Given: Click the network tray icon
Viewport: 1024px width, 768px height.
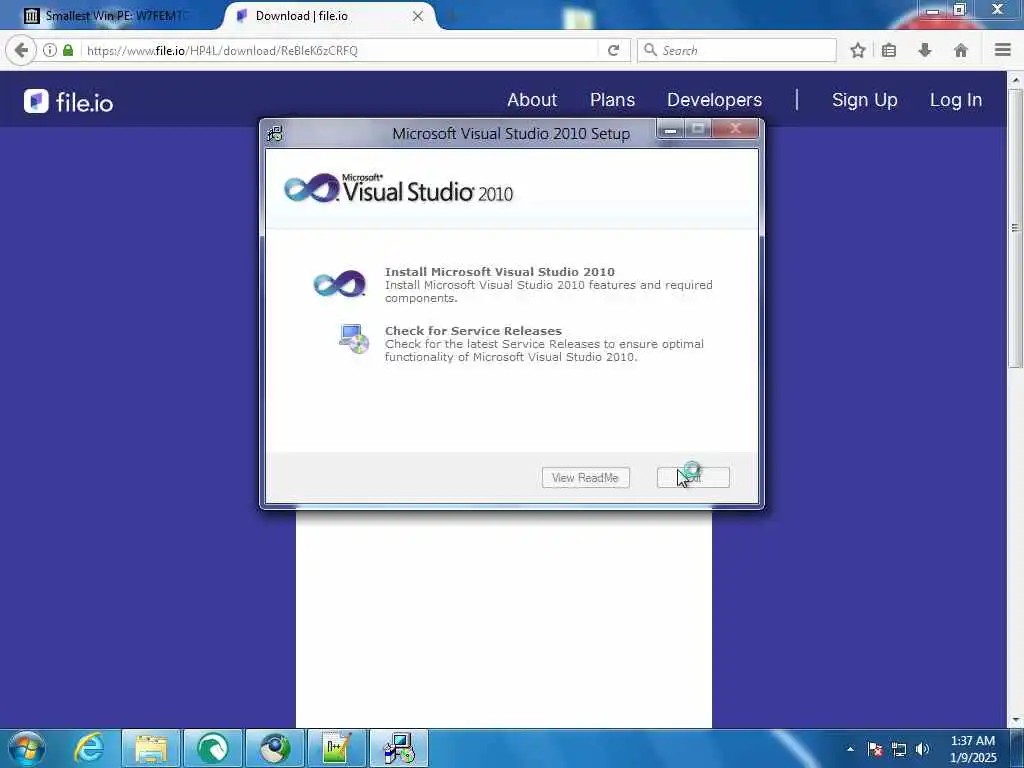Looking at the screenshot, I should tap(899, 749).
